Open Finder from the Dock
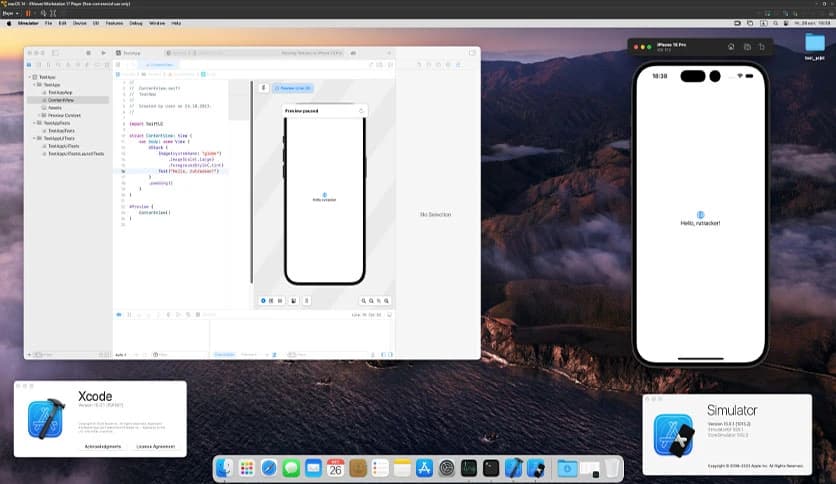The width and height of the screenshot is (836, 484). pyautogui.click(x=224, y=469)
